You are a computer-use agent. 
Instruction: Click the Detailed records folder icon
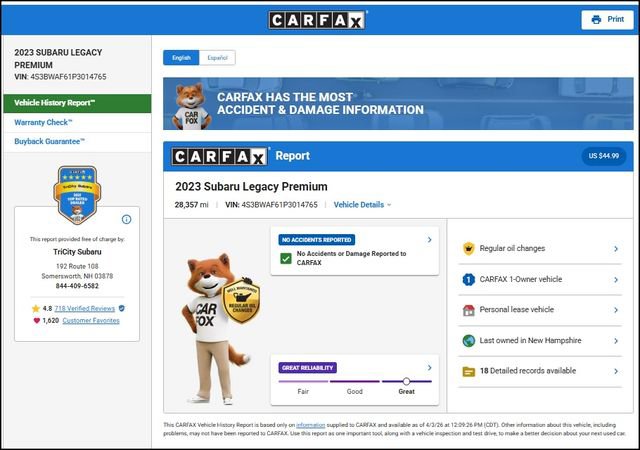tap(468, 371)
